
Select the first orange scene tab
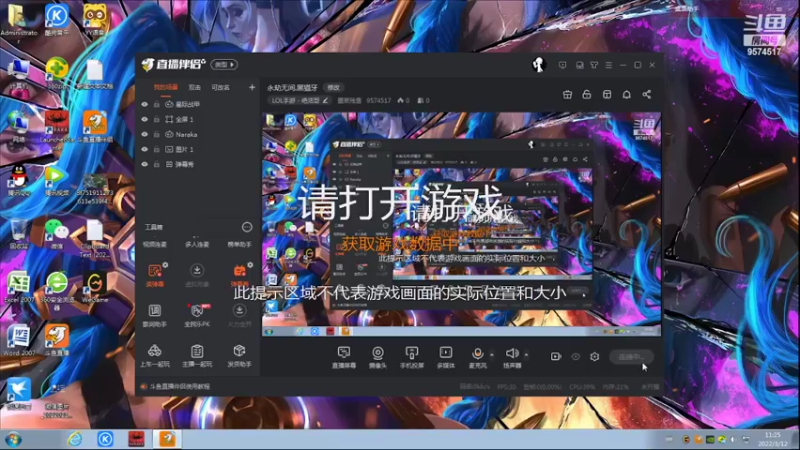pyautogui.click(x=166, y=88)
